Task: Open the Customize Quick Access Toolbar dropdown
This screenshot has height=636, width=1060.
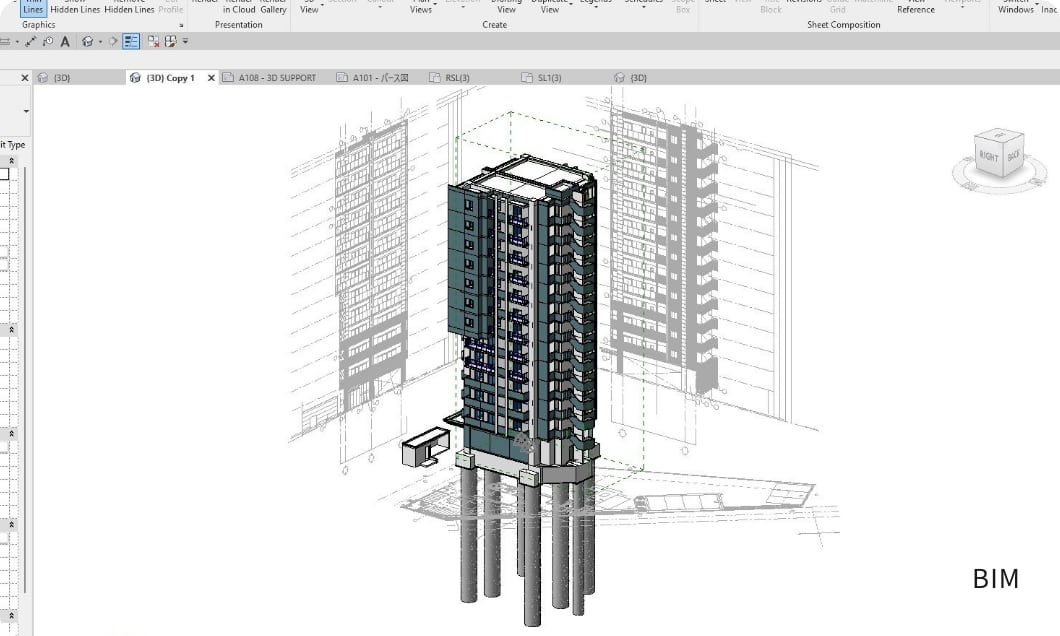Action: [x=185, y=42]
